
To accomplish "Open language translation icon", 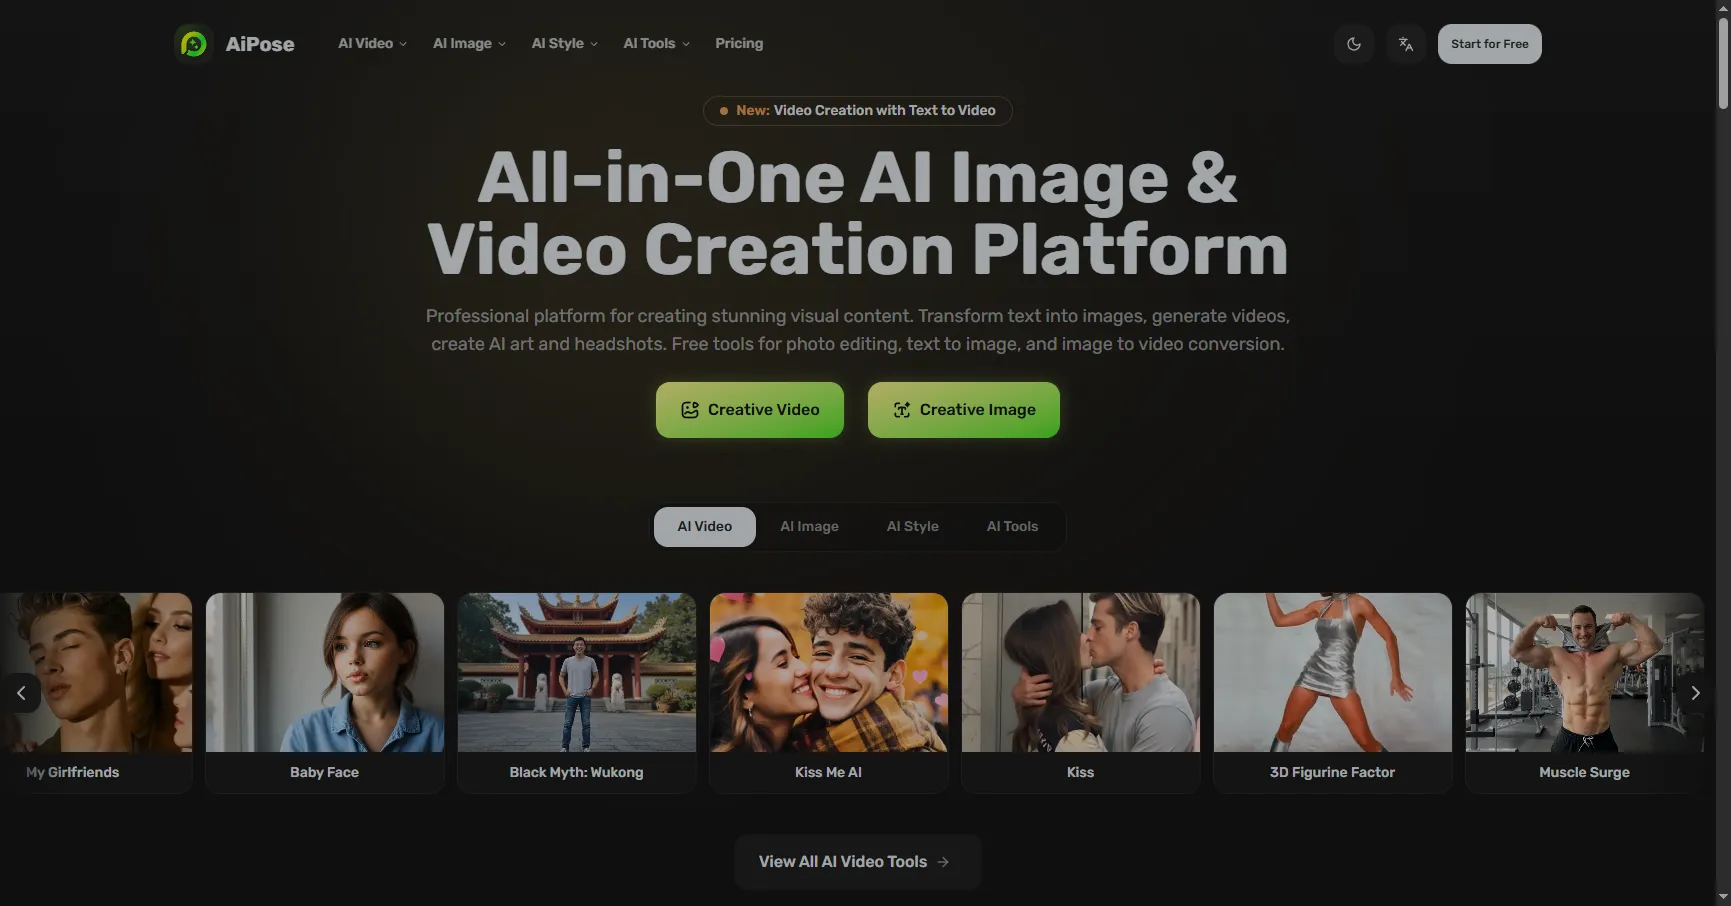I will (1405, 43).
